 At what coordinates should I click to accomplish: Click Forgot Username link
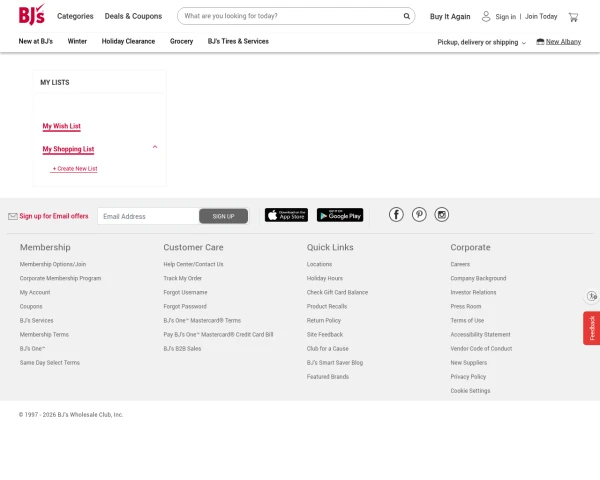click(185, 292)
